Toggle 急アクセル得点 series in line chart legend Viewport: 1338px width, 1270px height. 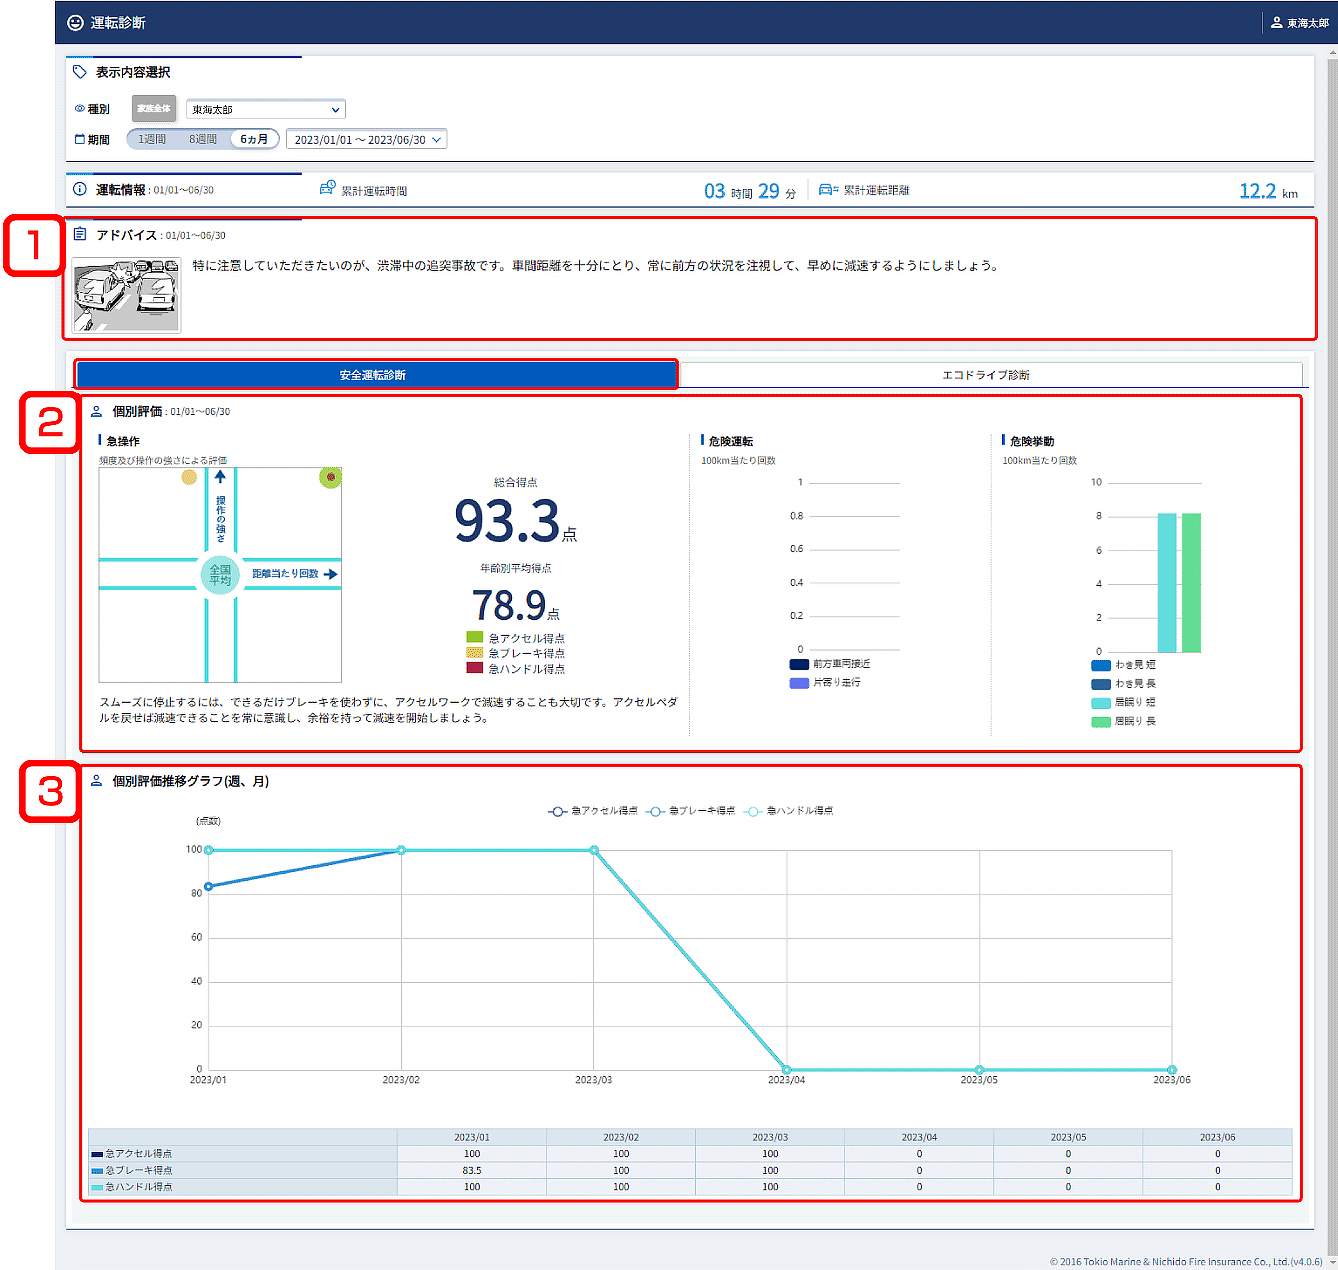[x=593, y=811]
